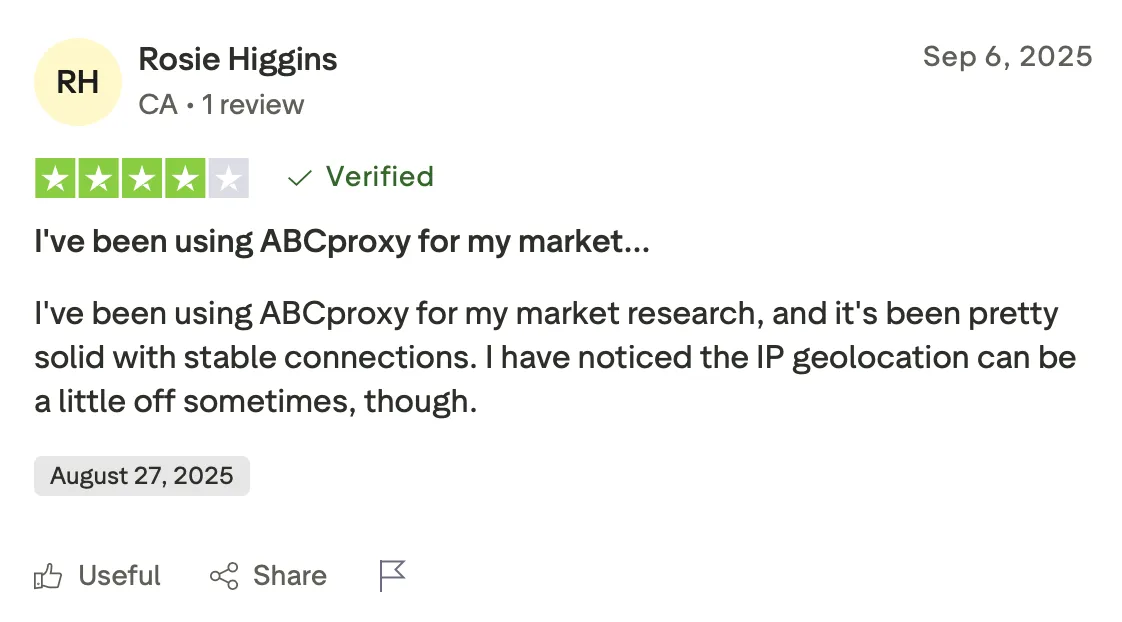Open Rosie Higgins' reviewer profile
The image size is (1122, 622).
pos(237,59)
